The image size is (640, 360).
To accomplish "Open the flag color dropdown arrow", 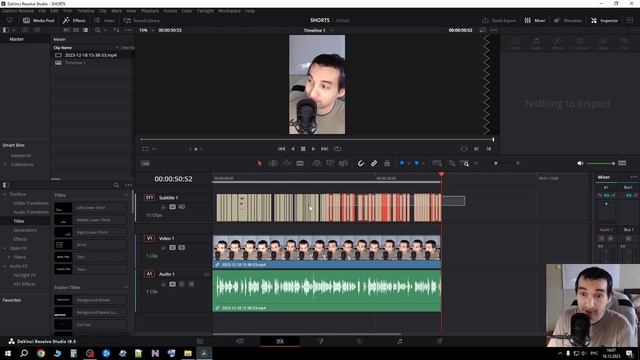I will 408,163.
